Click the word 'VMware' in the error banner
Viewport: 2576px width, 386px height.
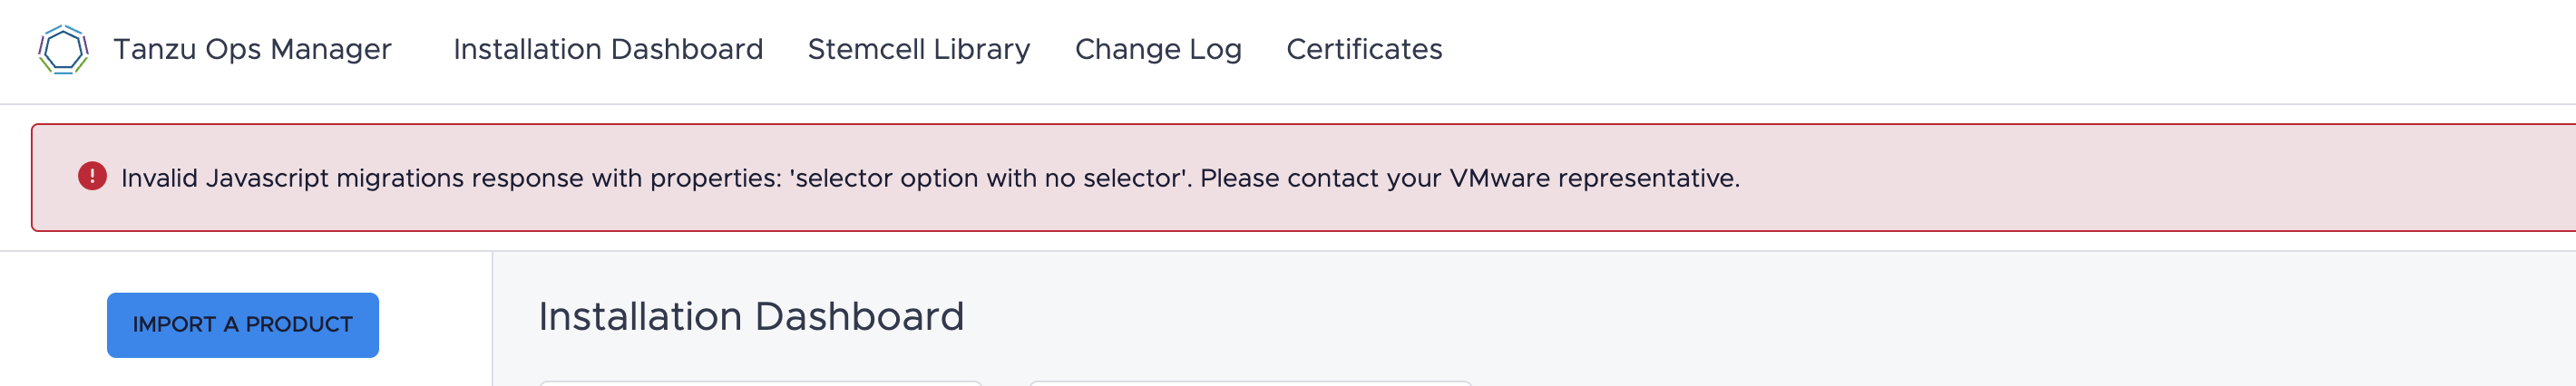click(x=1499, y=178)
